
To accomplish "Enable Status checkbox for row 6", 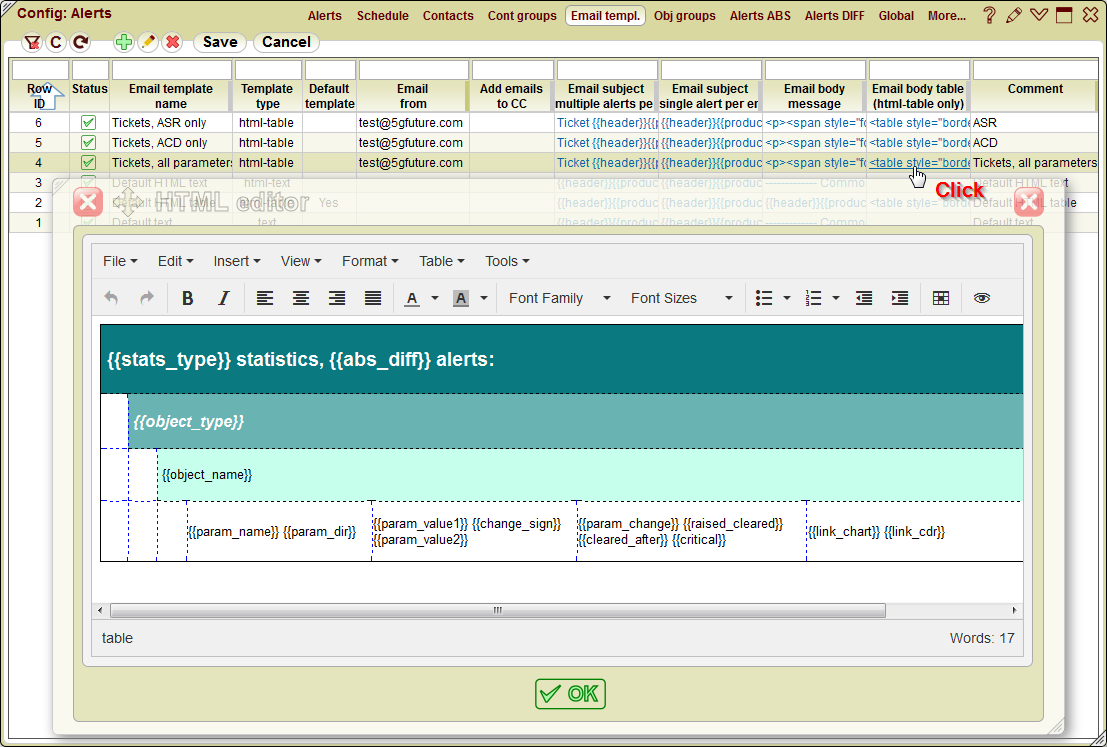I will click(88, 122).
